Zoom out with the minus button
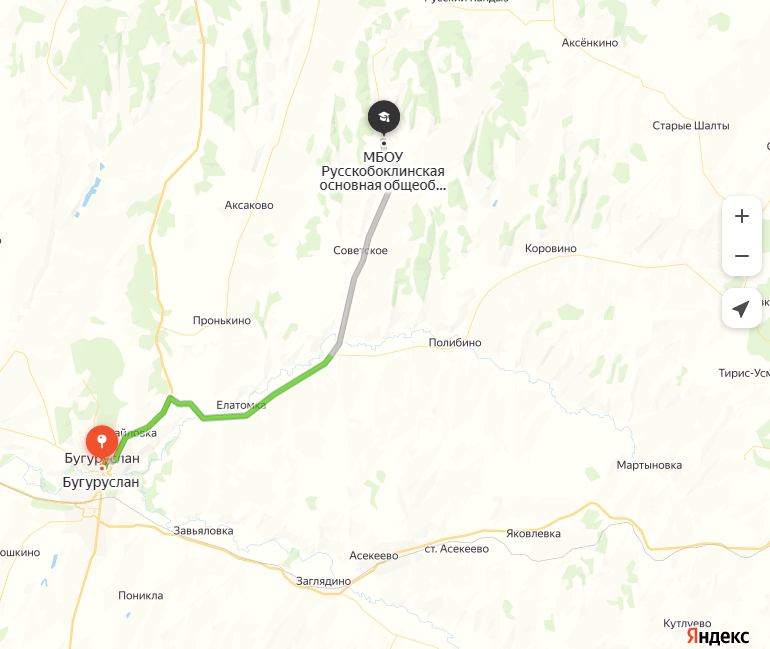Screen dimensions: 770x649 [742, 256]
